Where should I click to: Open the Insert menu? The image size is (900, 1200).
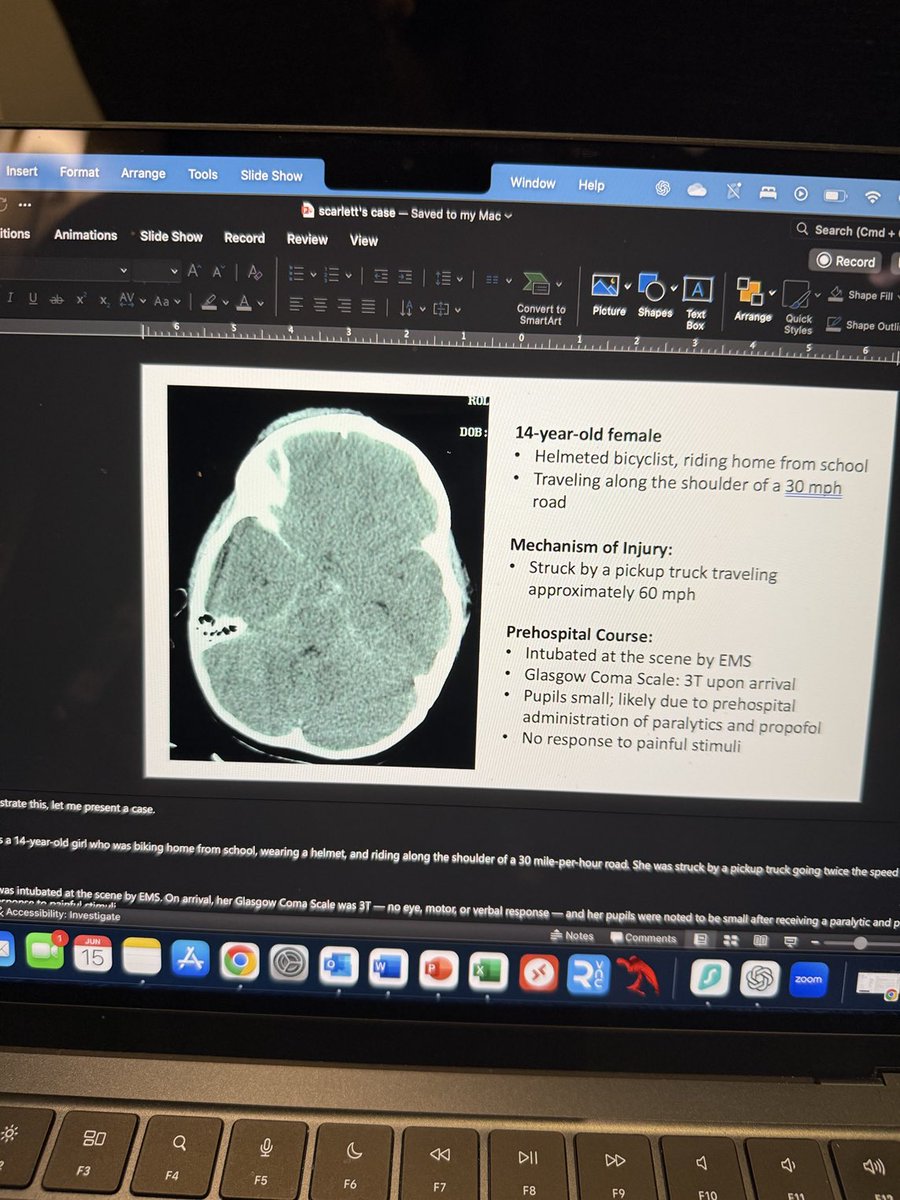[21, 171]
